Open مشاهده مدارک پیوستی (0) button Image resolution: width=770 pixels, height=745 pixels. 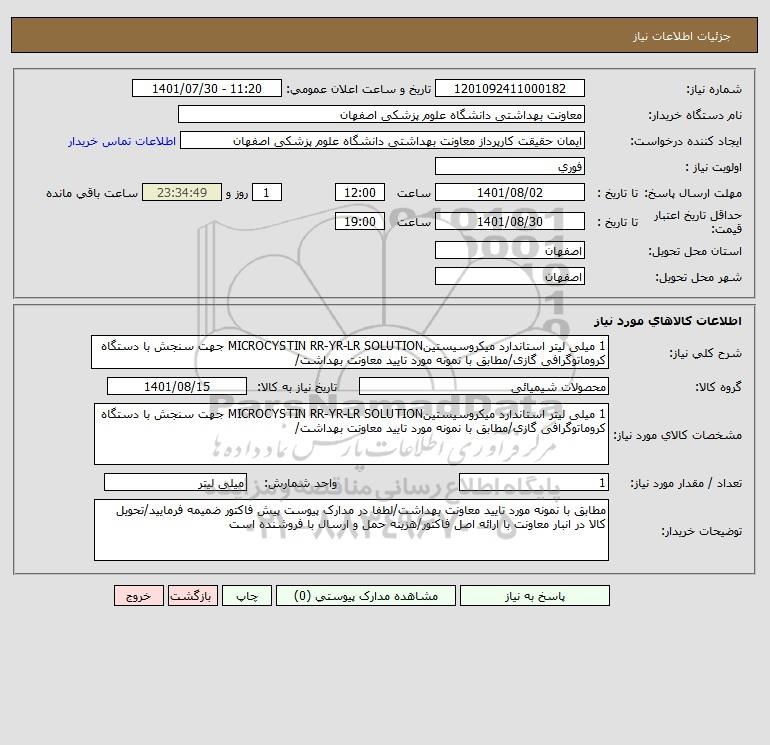point(366,596)
